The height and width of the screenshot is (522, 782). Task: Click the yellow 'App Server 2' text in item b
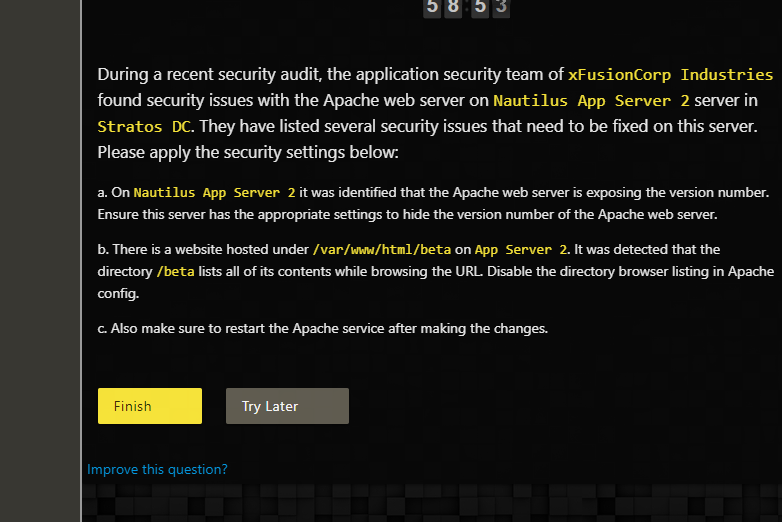point(521,249)
